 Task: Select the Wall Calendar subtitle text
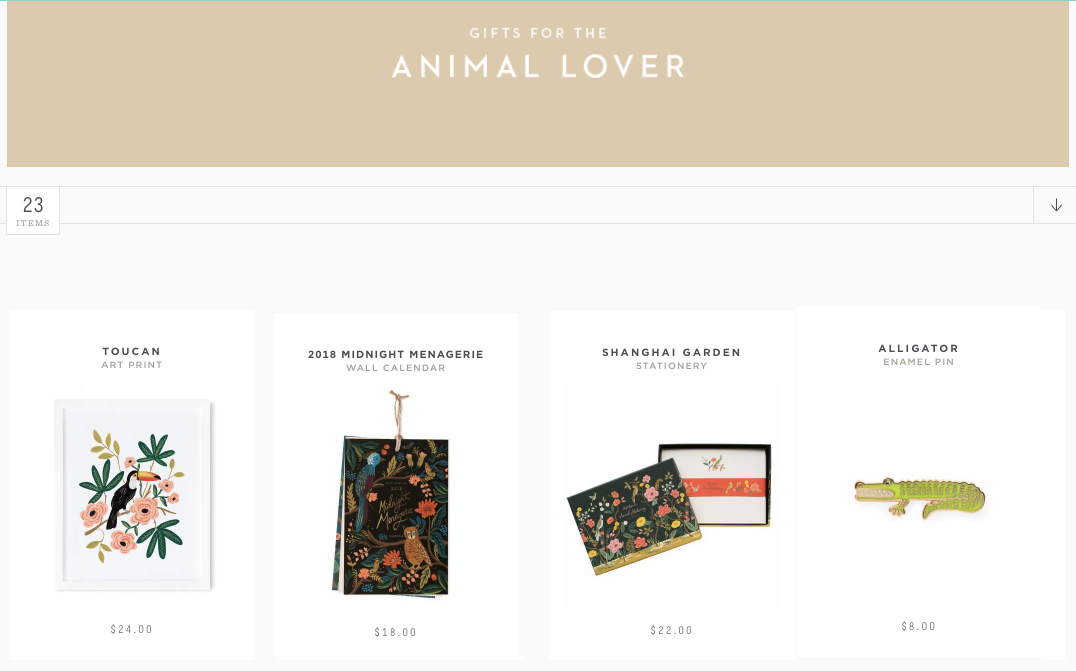[x=396, y=368]
